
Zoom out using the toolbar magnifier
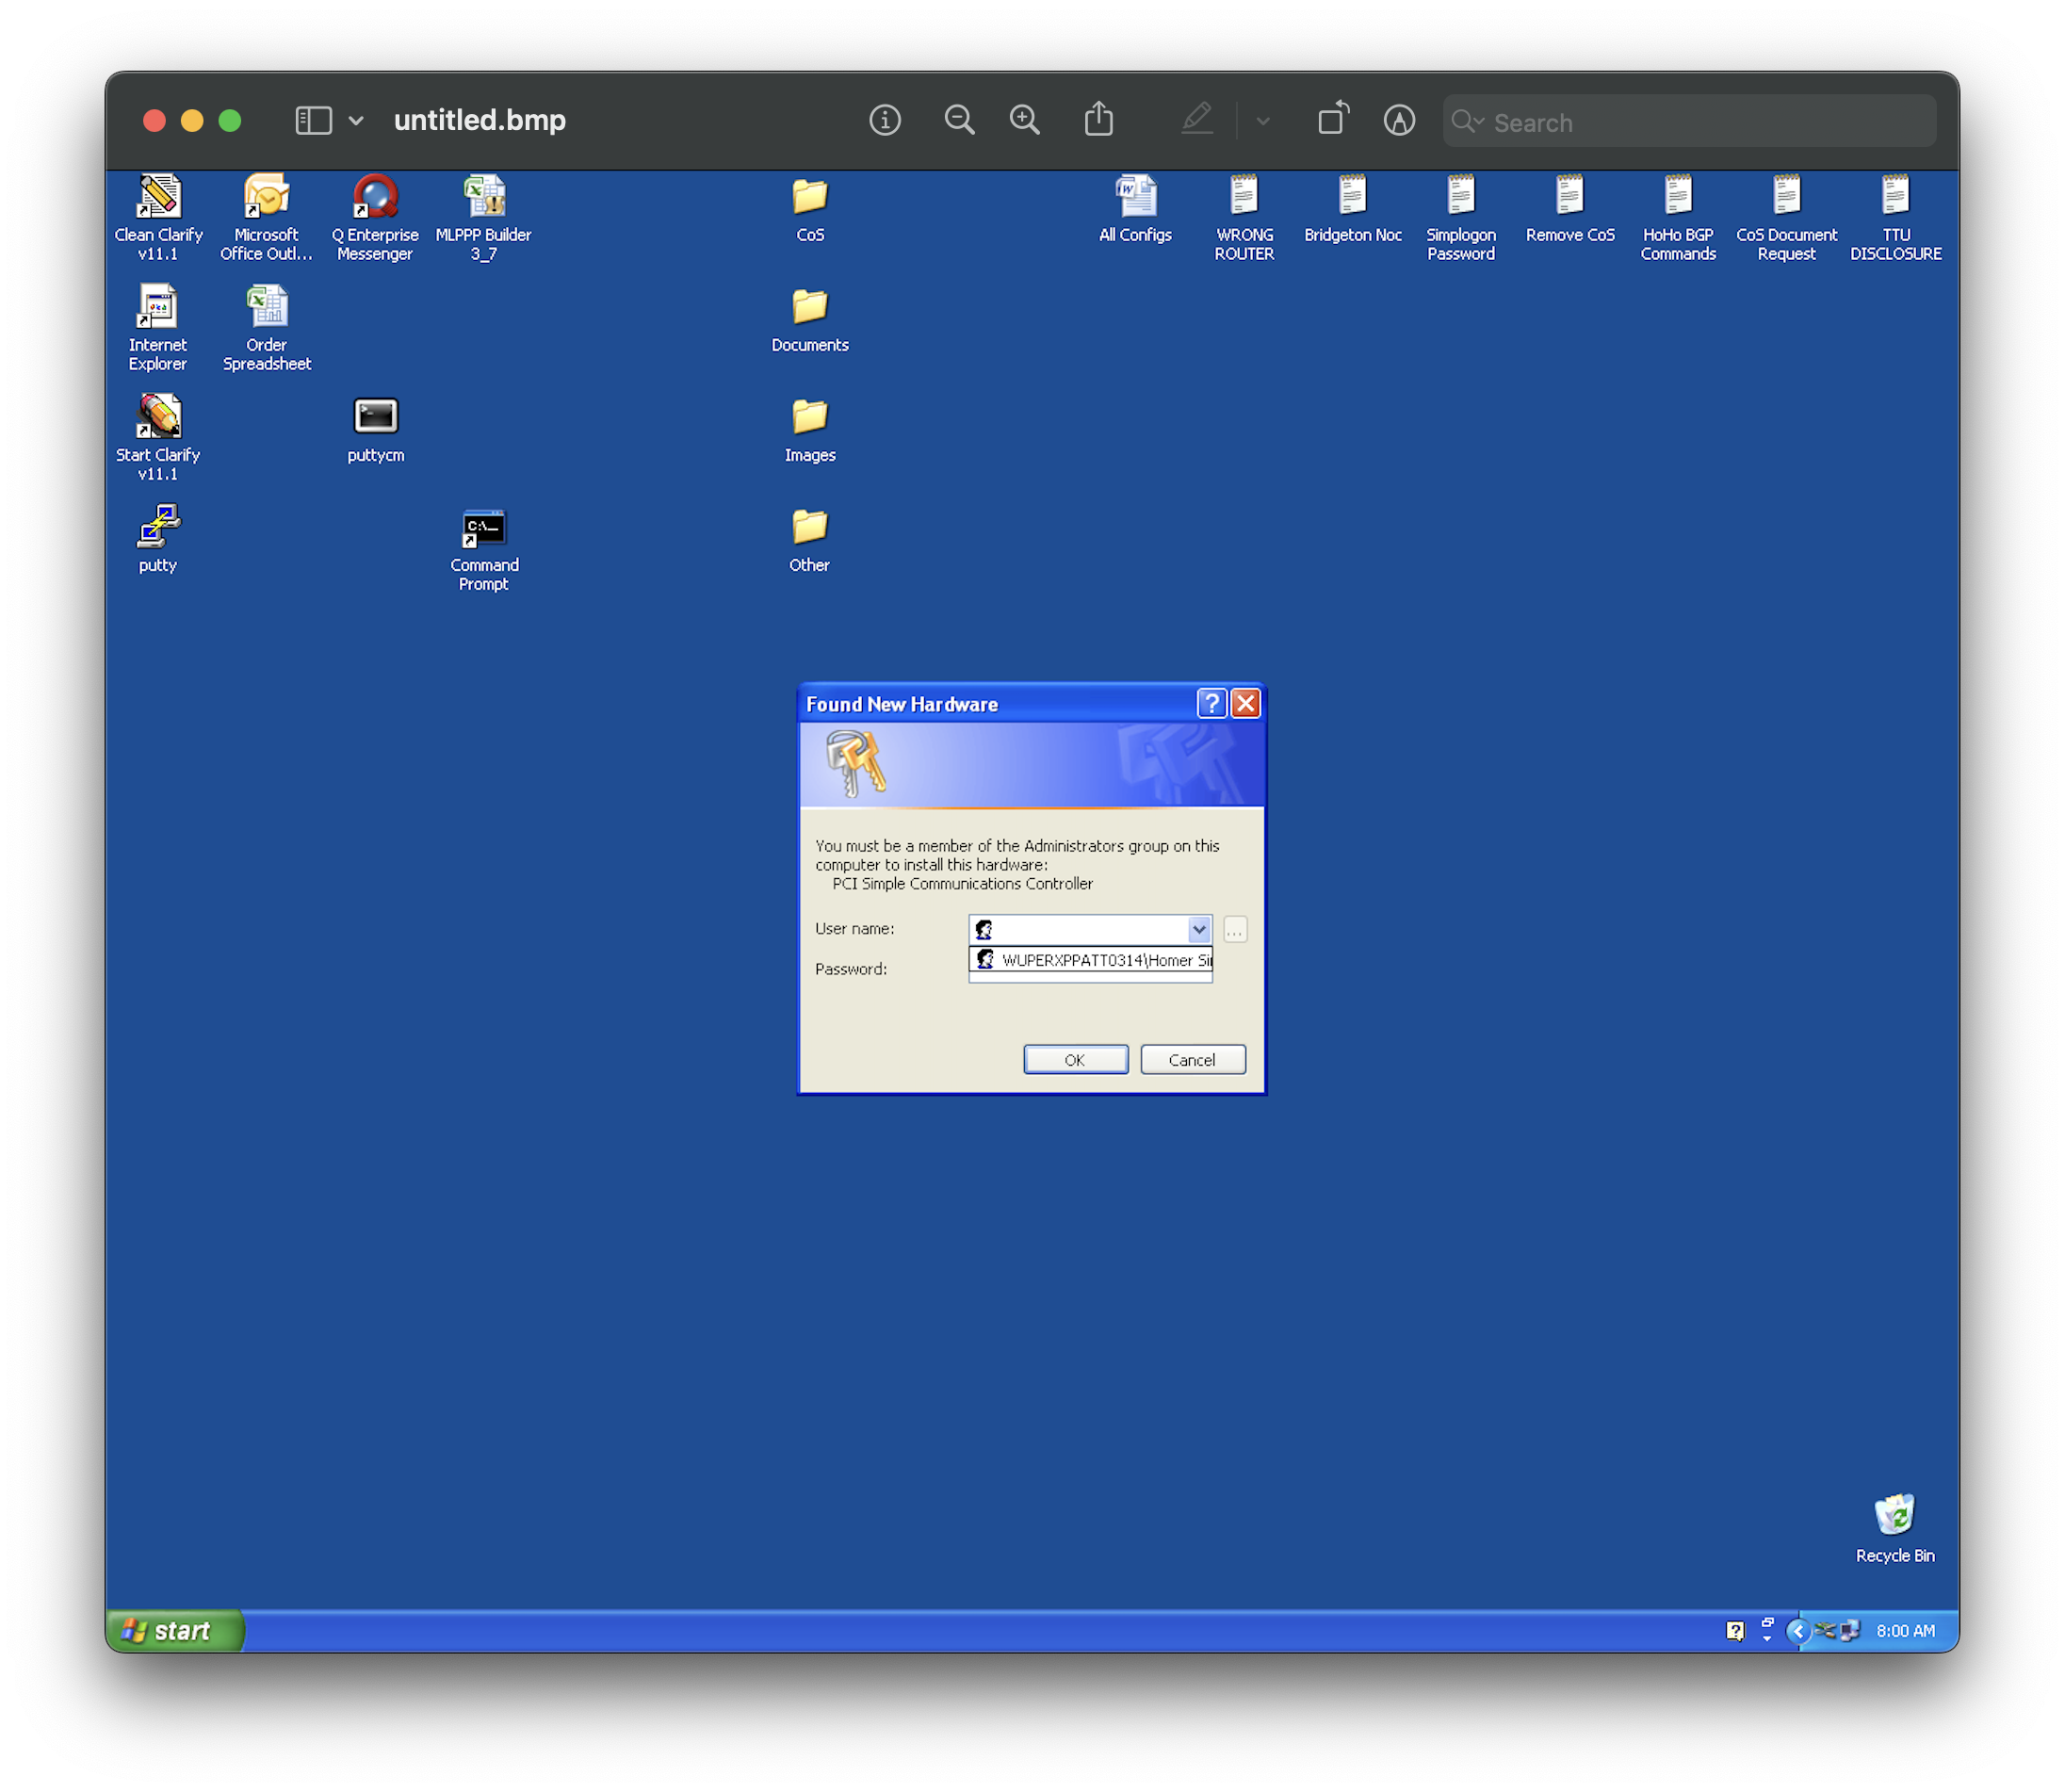click(x=959, y=121)
